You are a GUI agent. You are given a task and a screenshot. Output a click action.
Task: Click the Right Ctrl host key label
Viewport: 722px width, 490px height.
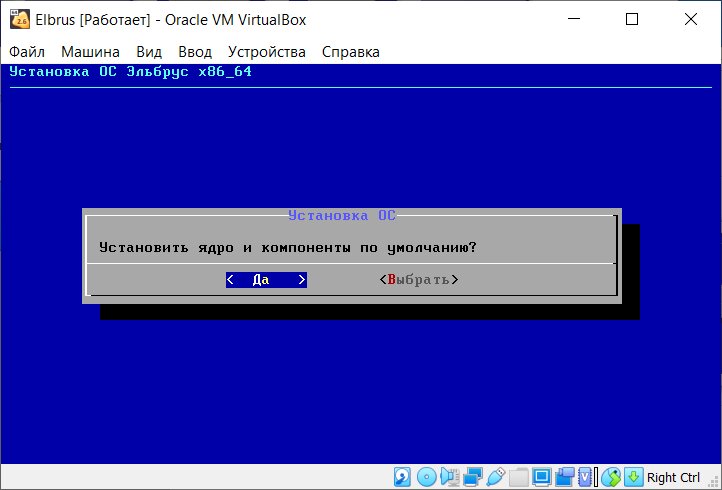tap(673, 477)
